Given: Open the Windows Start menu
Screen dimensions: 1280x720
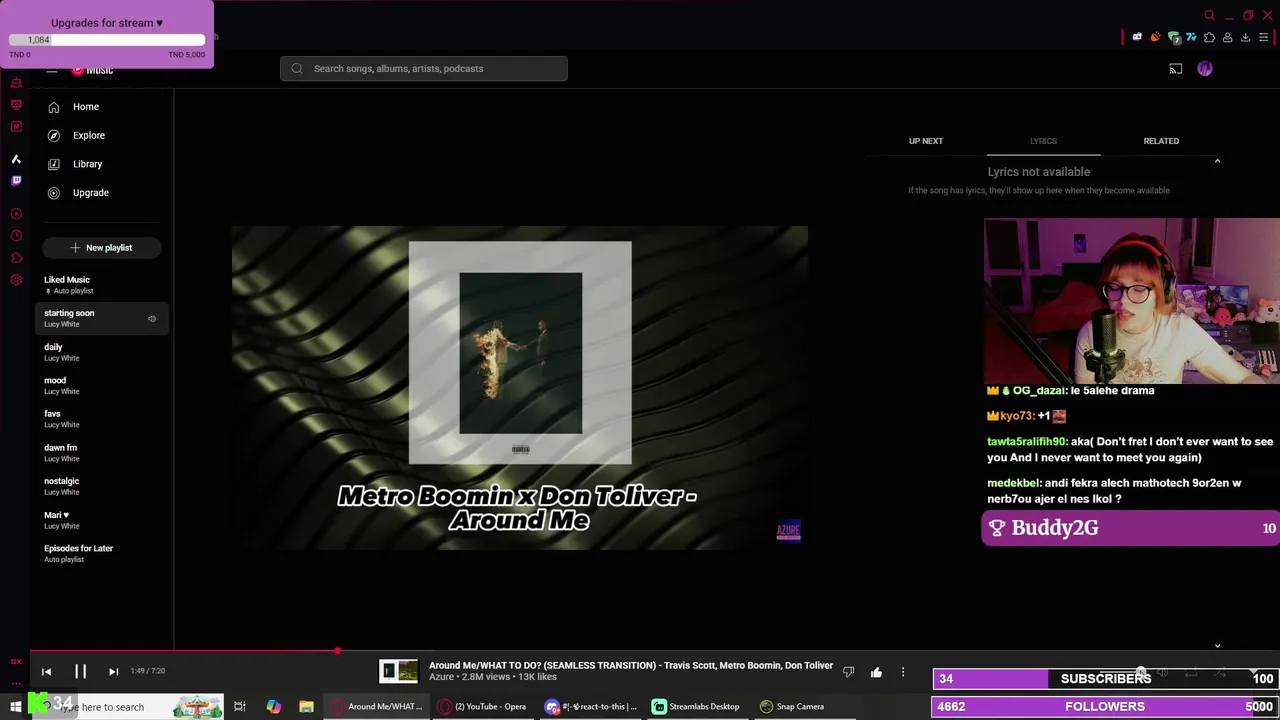Looking at the screenshot, I should pyautogui.click(x=16, y=707).
